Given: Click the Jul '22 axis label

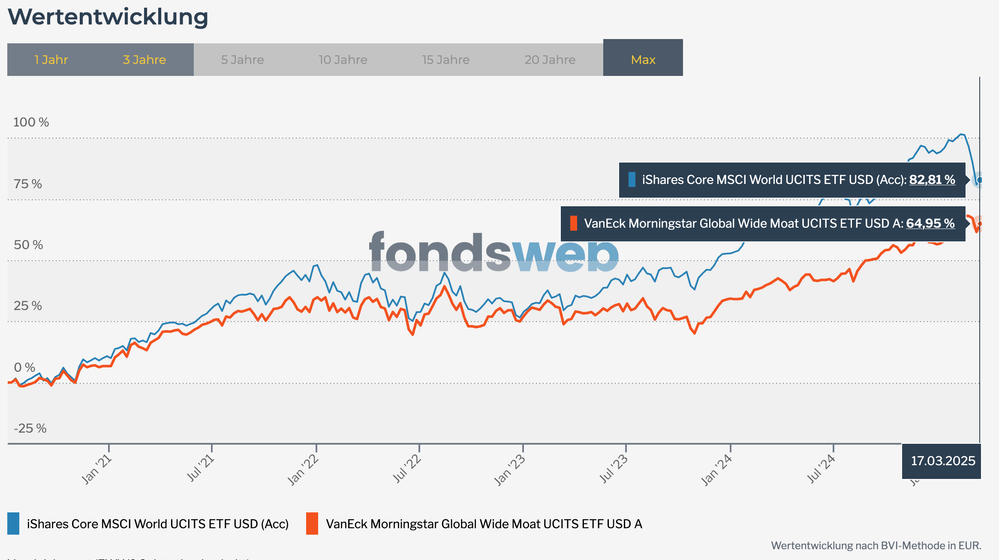Looking at the screenshot, I should click(x=407, y=468).
